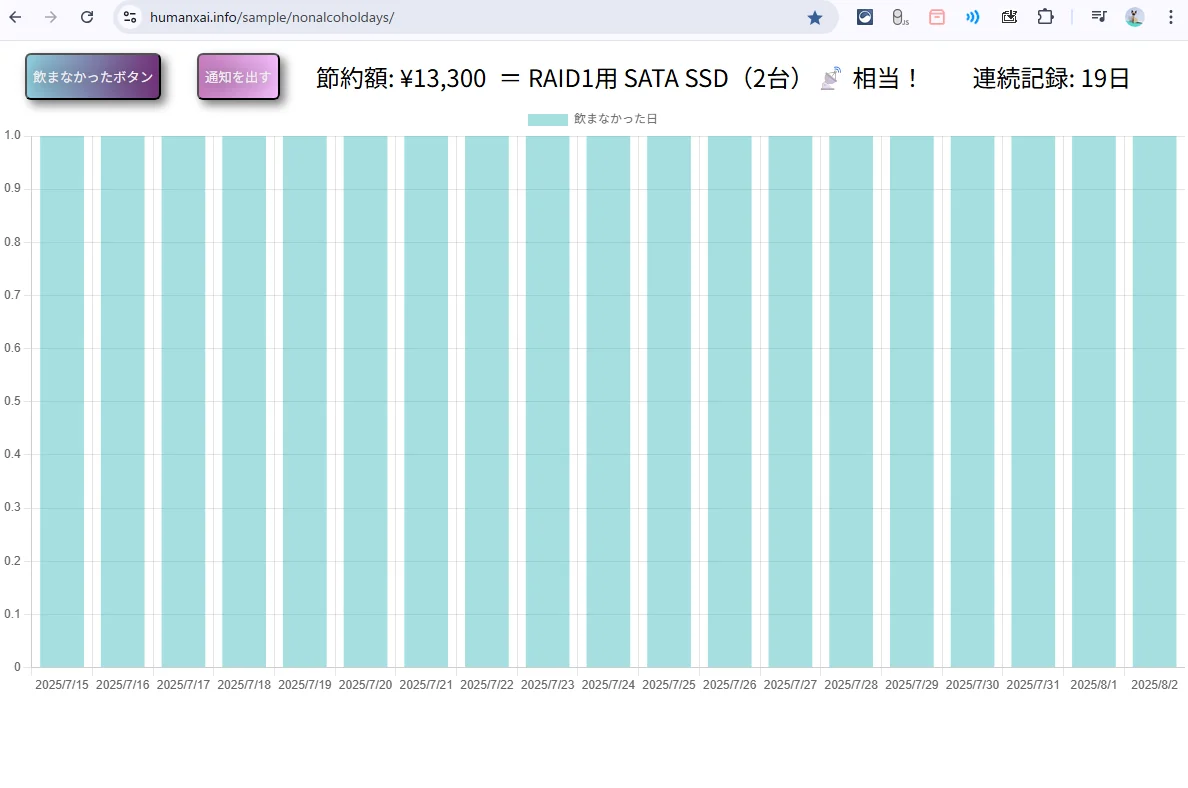1188x788 pixels.
Task: Open the site information icon in address bar
Action: (130, 17)
